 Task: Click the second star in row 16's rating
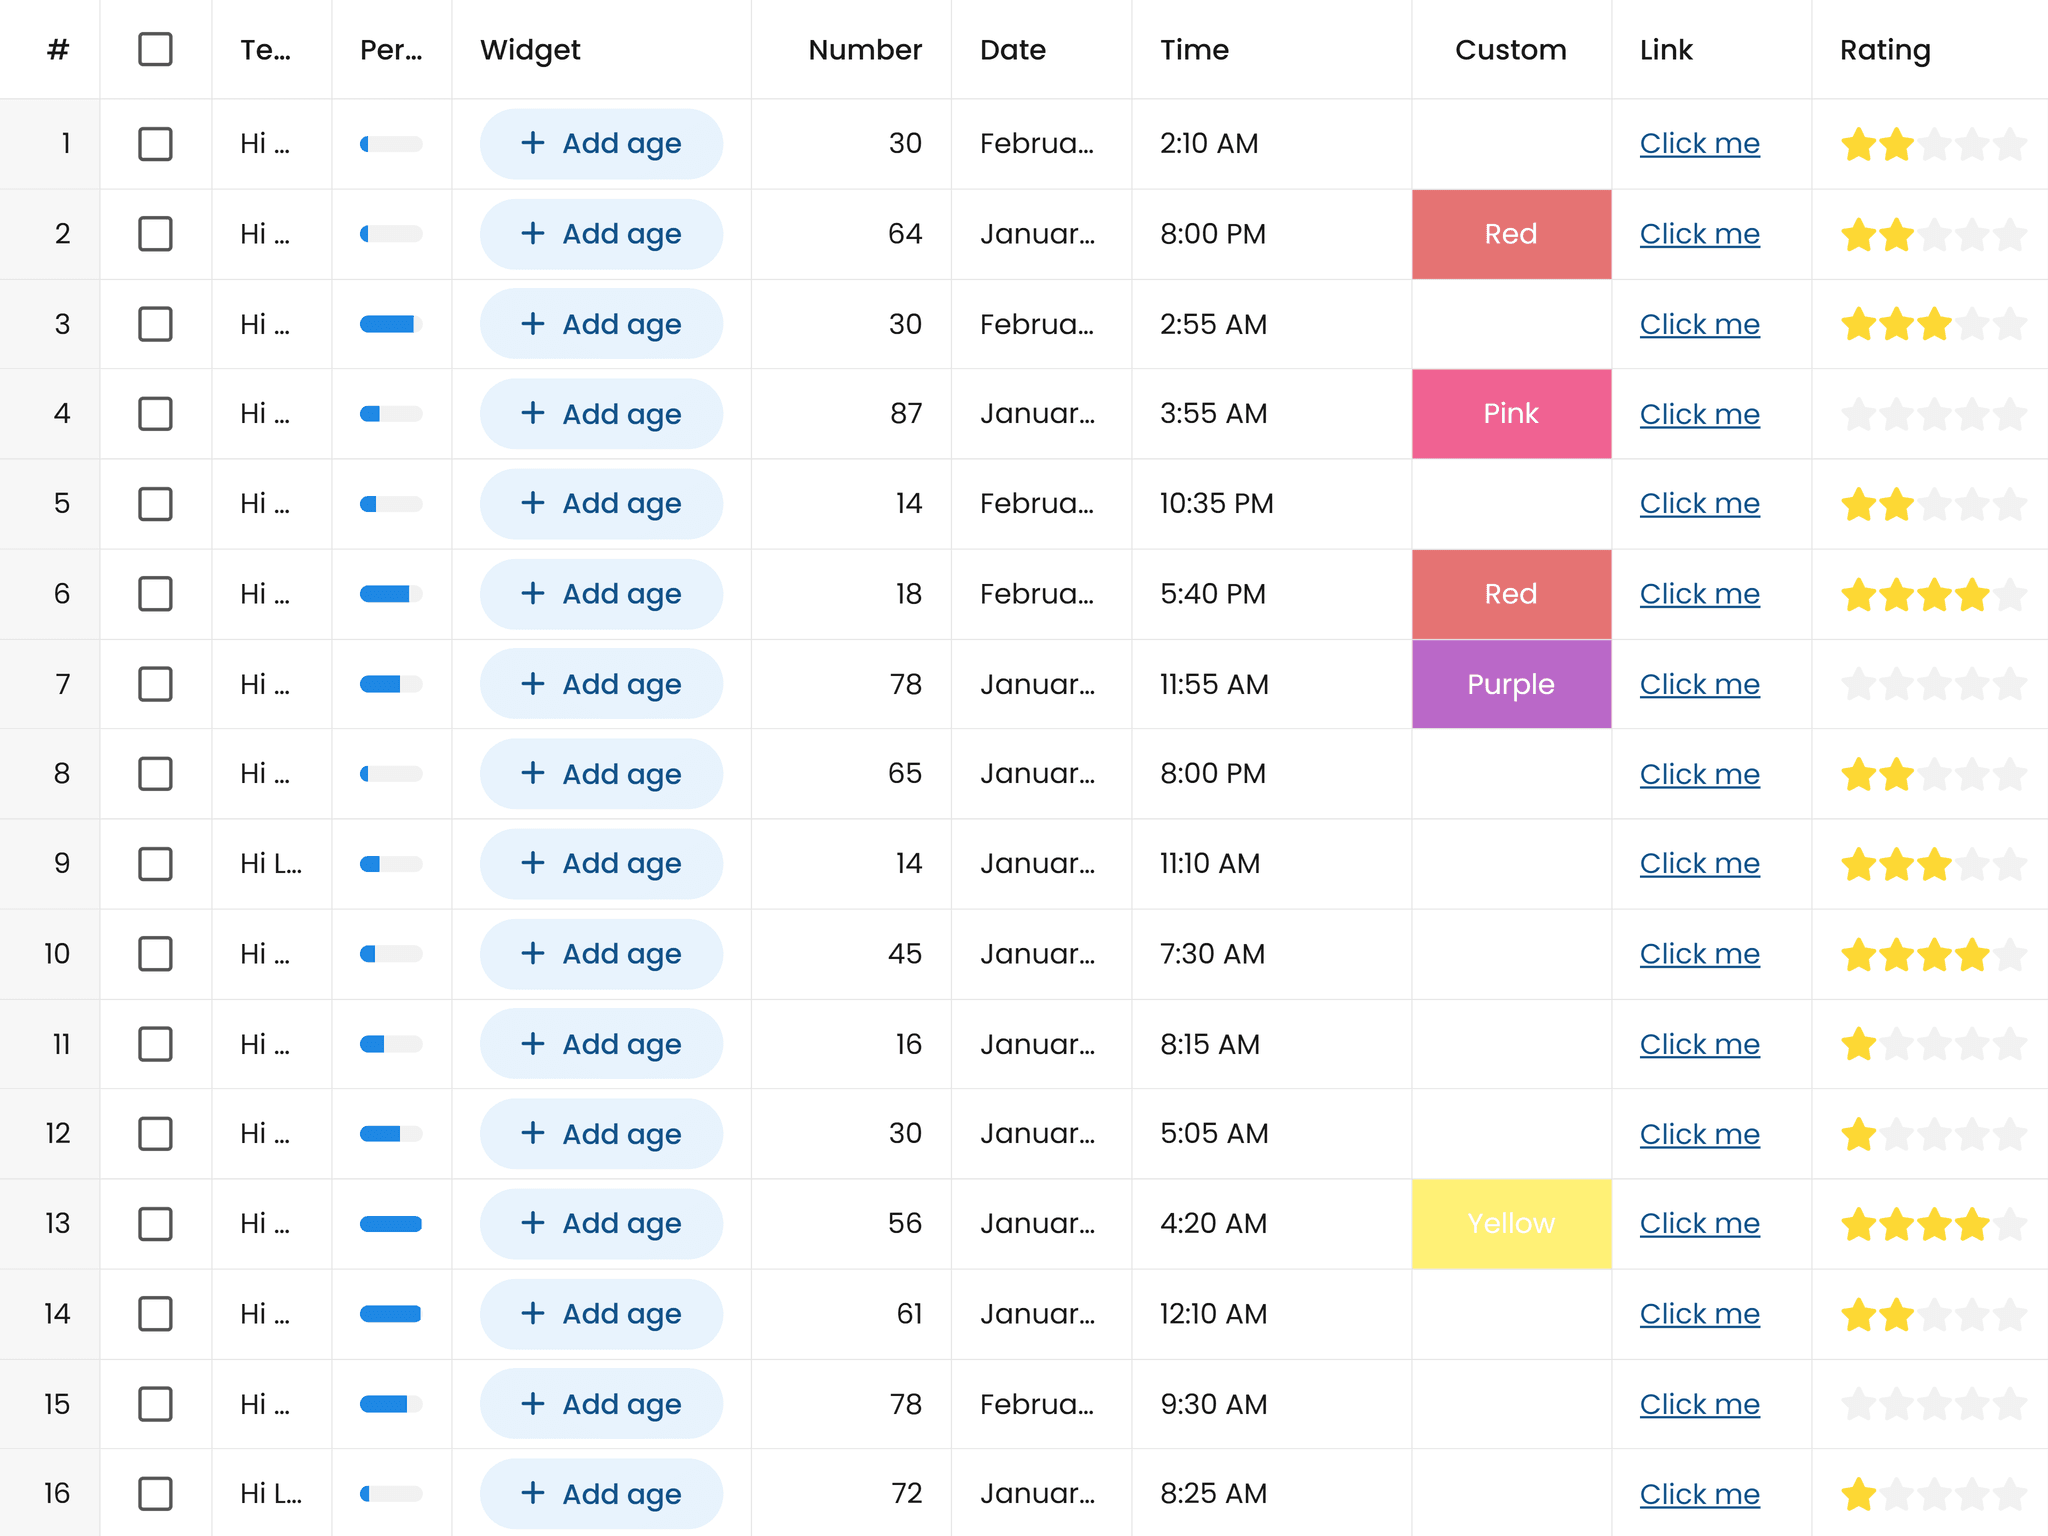[1898, 1493]
